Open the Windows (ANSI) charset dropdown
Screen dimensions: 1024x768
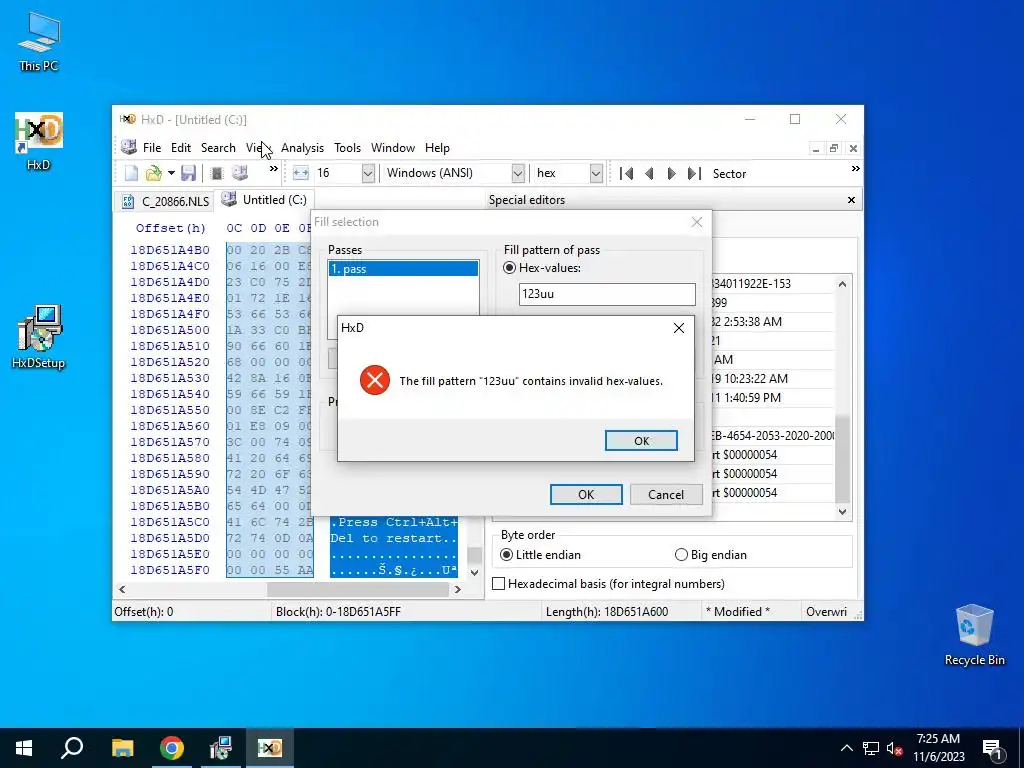coord(518,173)
